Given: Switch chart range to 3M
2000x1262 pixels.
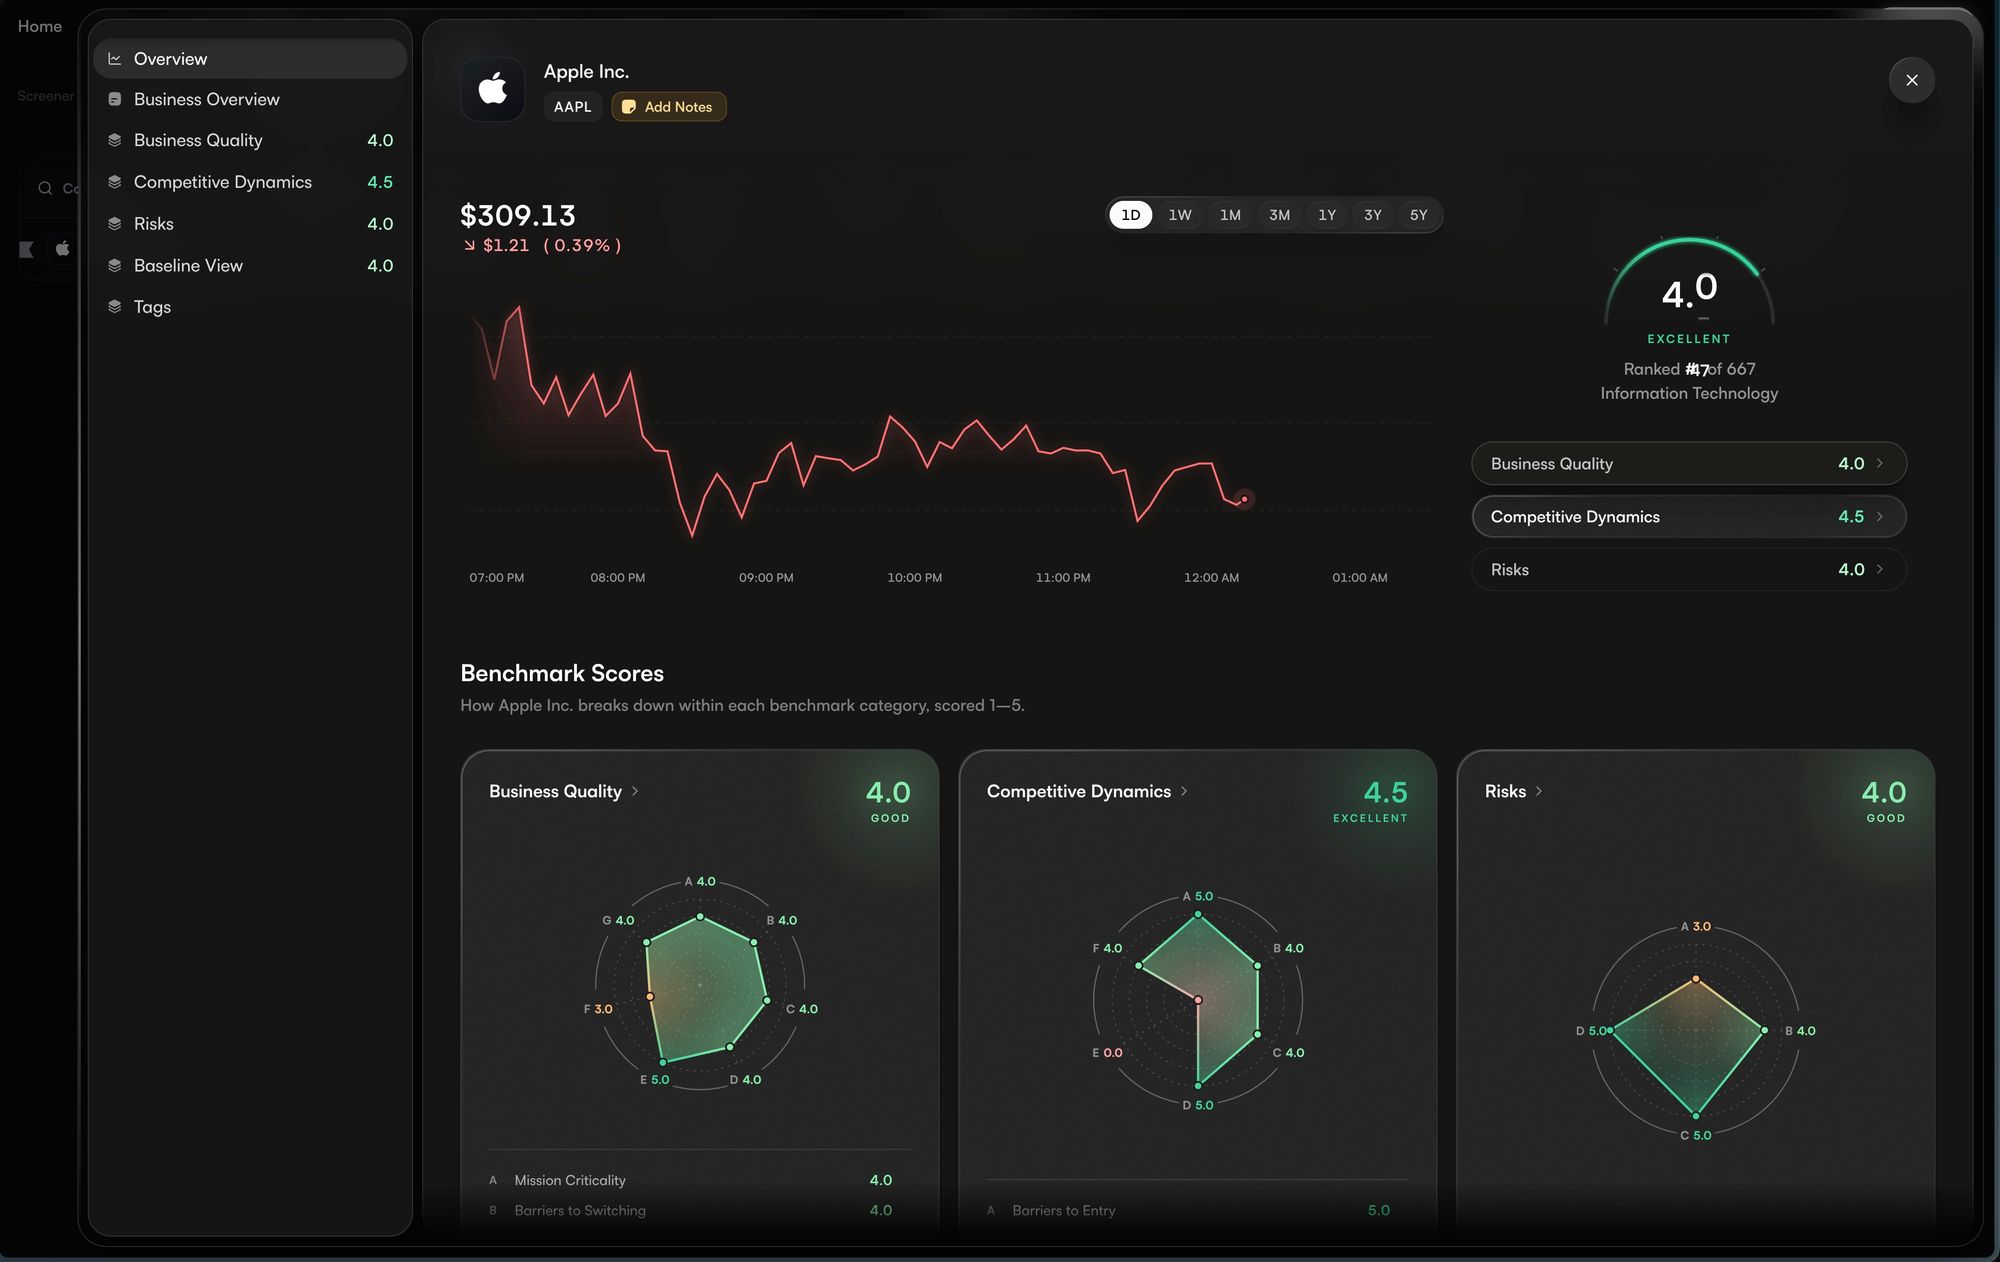Looking at the screenshot, I should pos(1280,215).
